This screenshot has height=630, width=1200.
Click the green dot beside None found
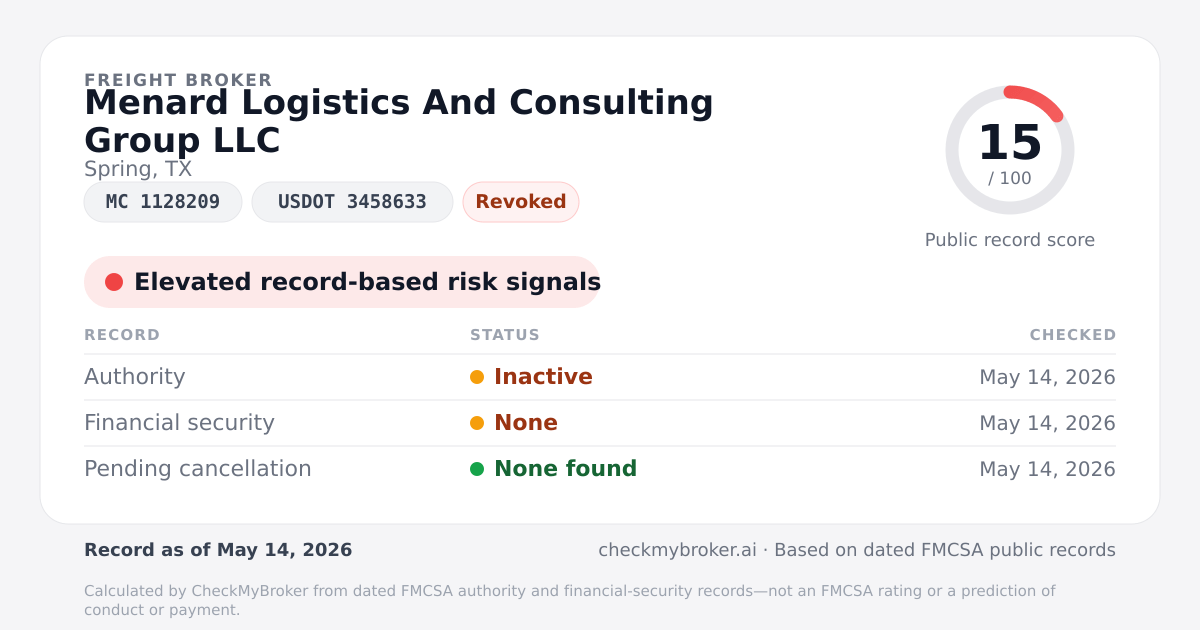click(477, 469)
